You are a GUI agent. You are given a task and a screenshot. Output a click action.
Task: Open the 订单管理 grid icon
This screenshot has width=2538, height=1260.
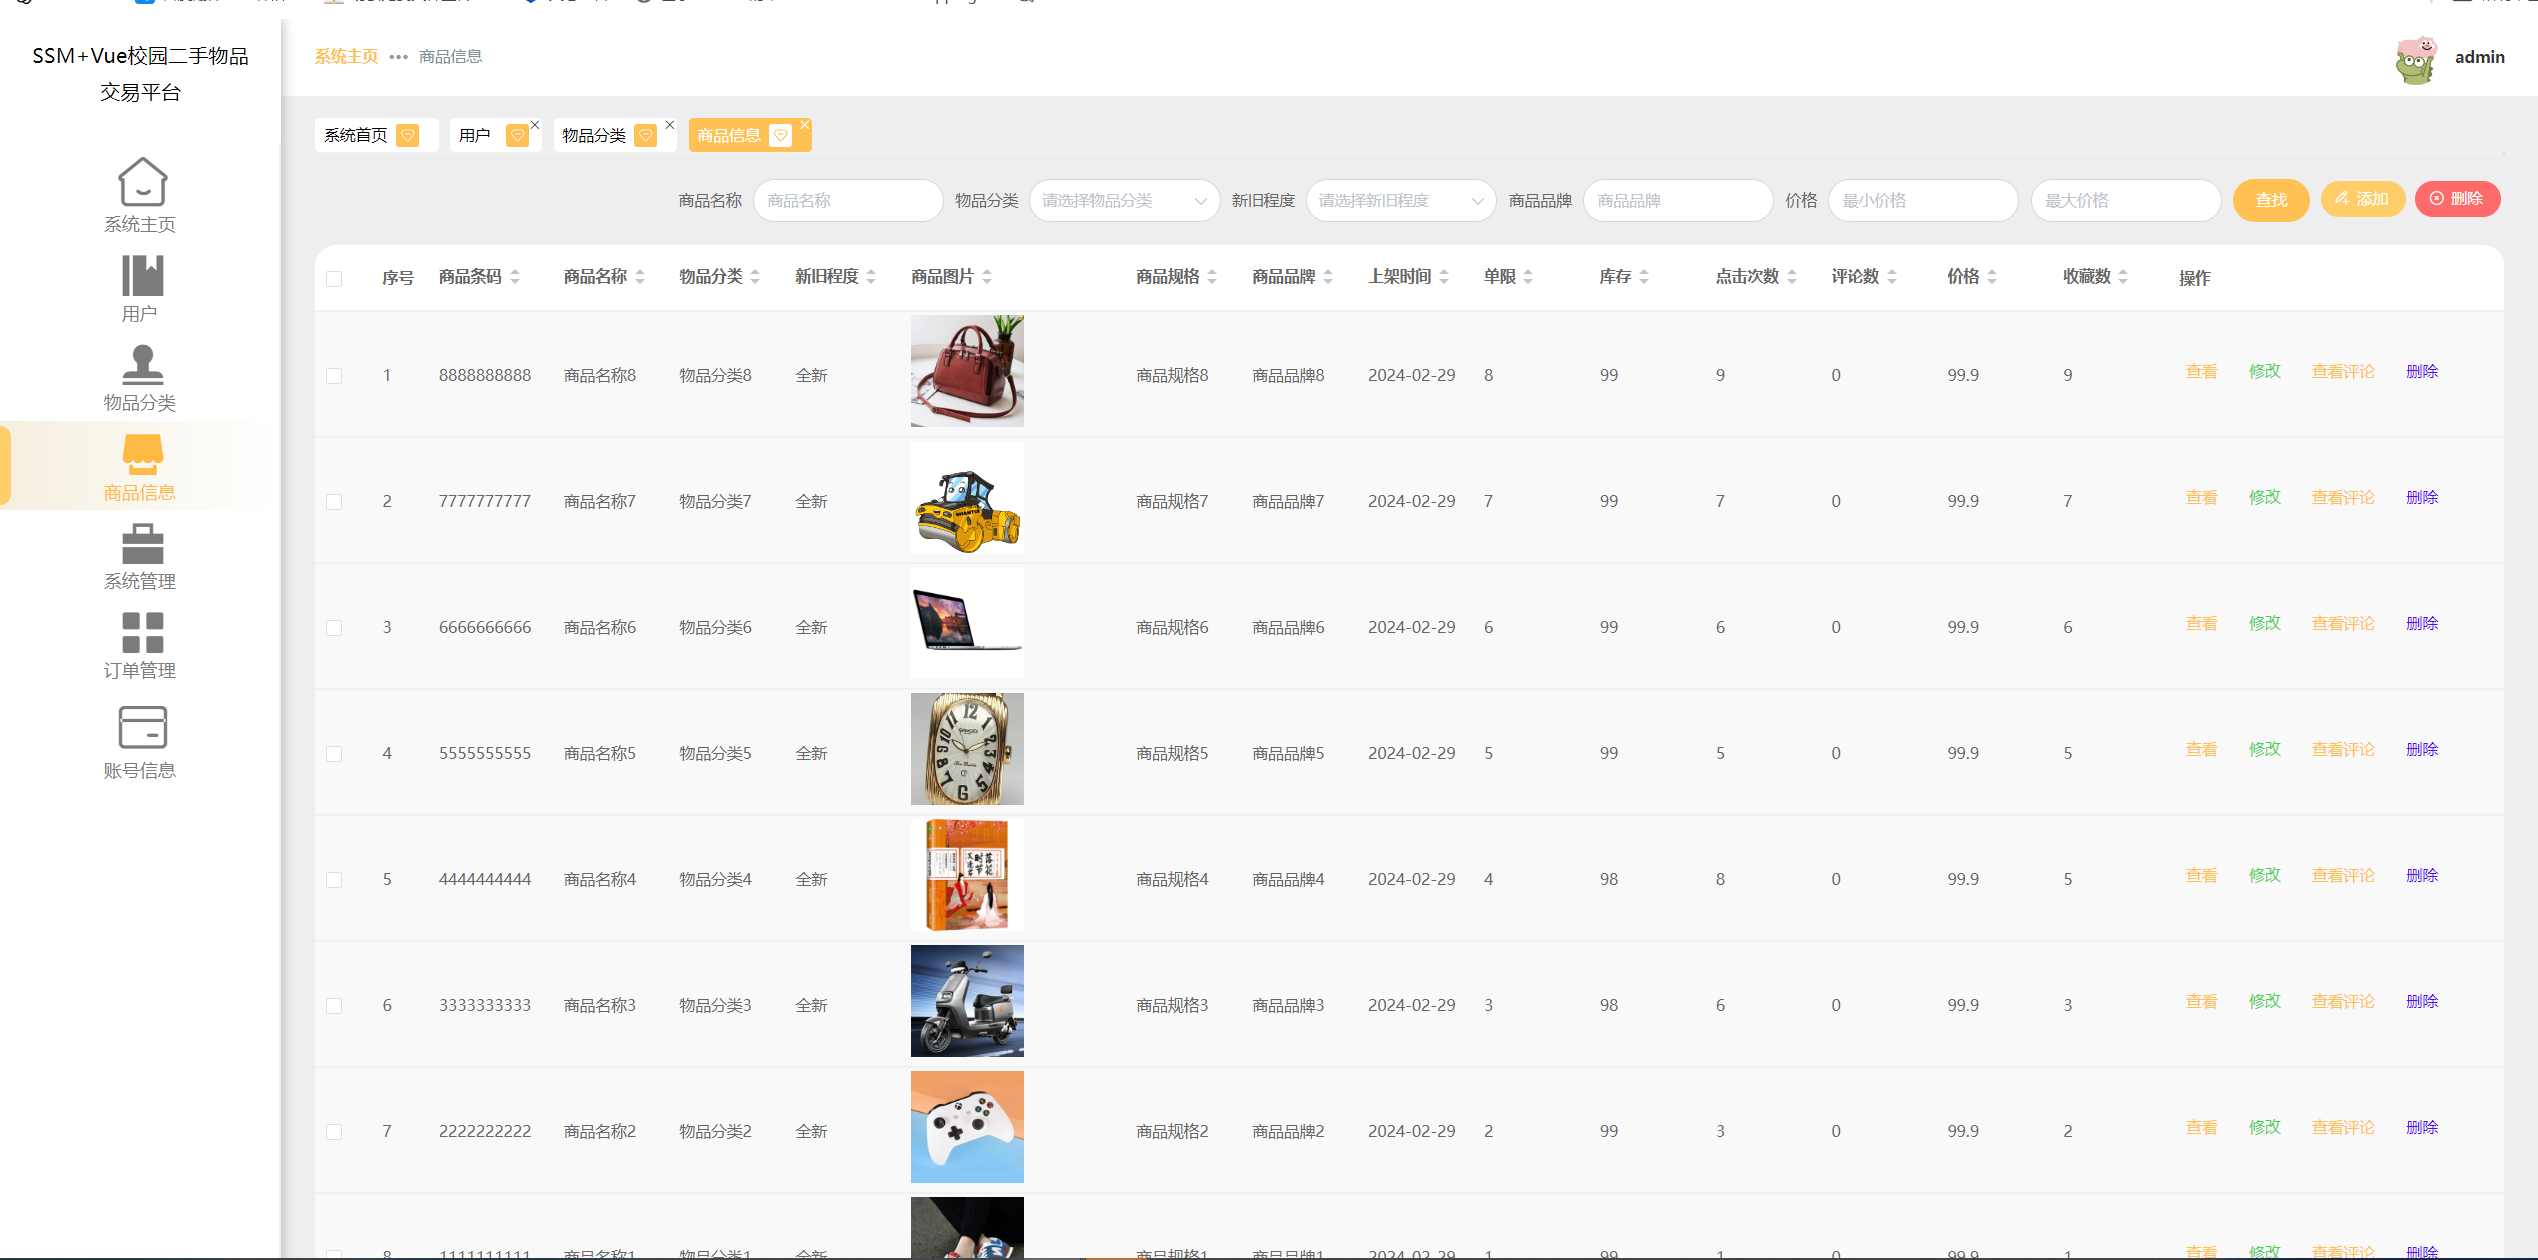(x=142, y=633)
